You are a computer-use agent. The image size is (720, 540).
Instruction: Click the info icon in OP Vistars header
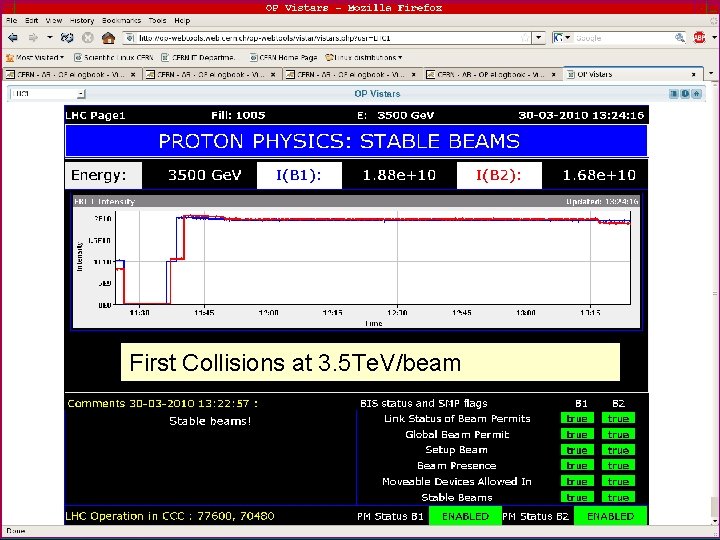coord(685,94)
